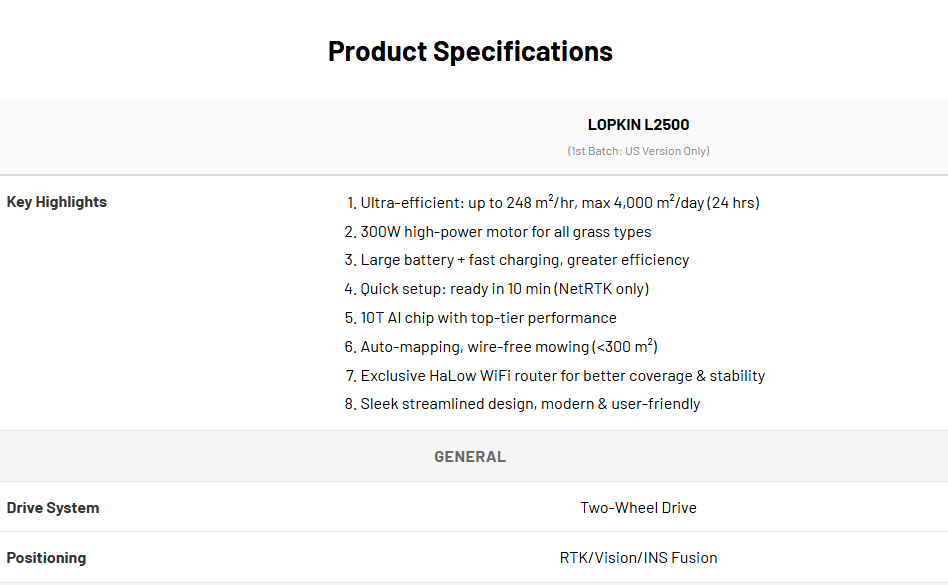This screenshot has height=585, width=948.
Task: Click the sleek streamlined design highlight
Action: coord(530,404)
